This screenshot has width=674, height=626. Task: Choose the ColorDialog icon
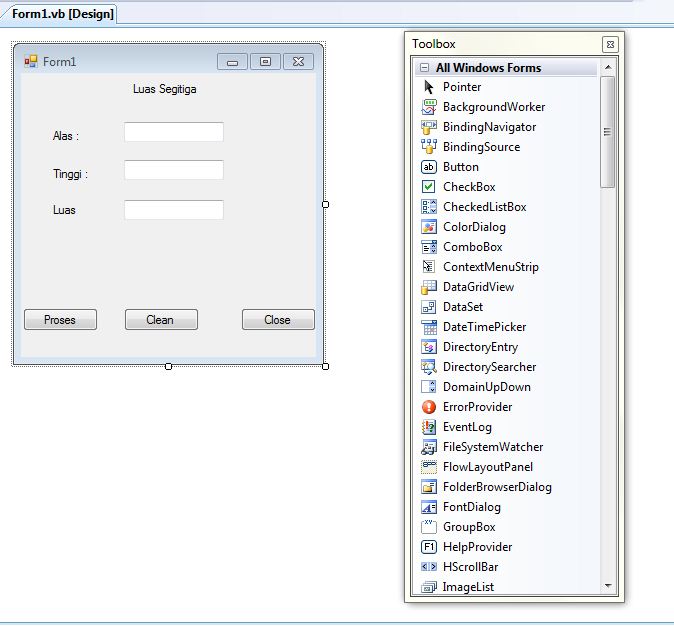click(429, 227)
